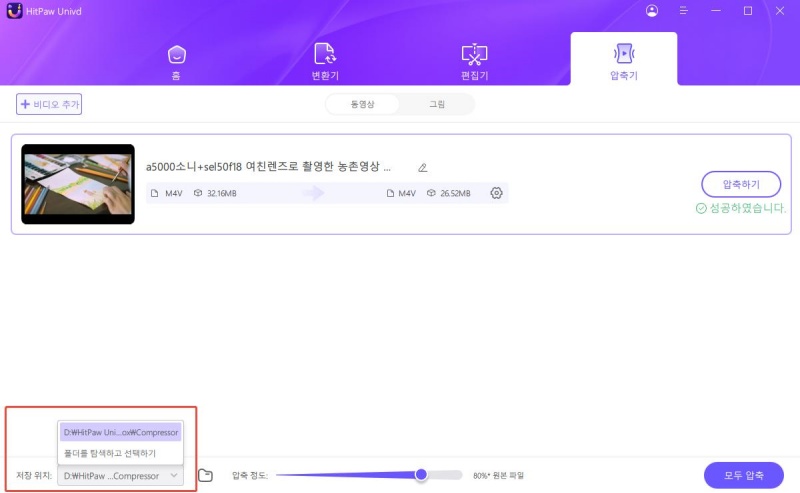Image resolution: width=800 pixels, height=493 pixels.
Task: Close the HitPaw Univd window
Action: point(780,11)
